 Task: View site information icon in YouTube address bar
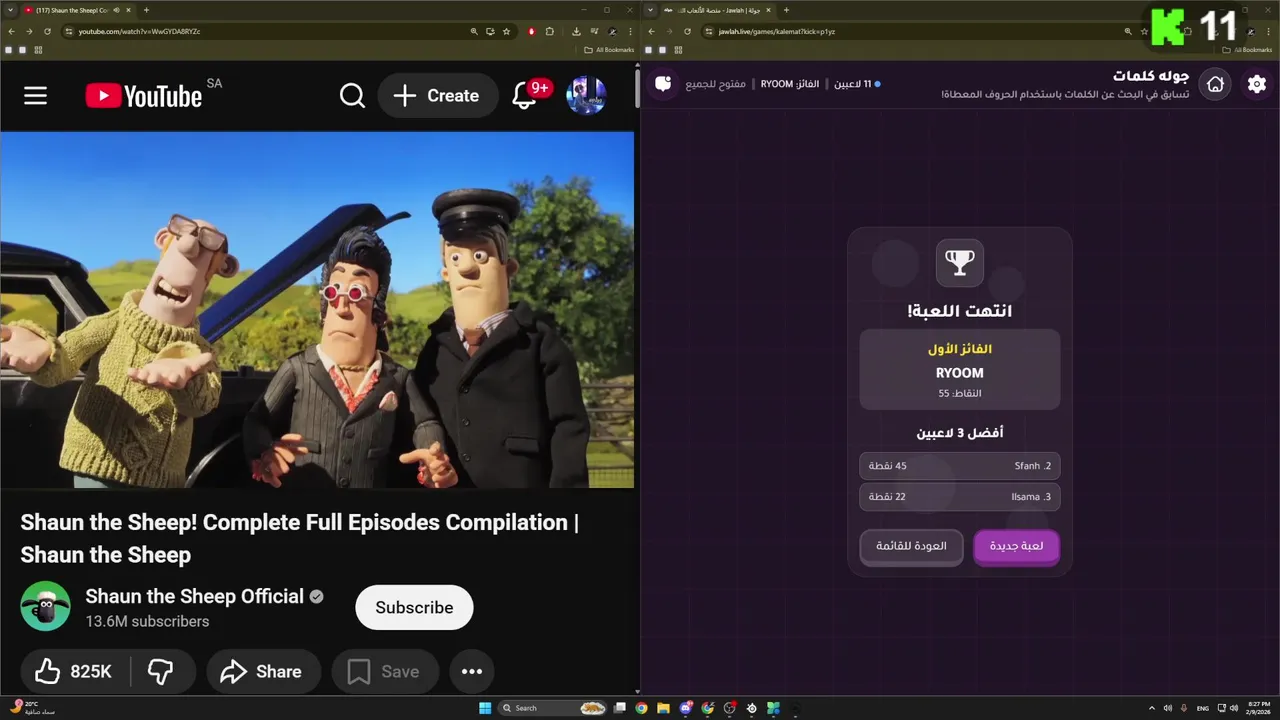coord(69,31)
